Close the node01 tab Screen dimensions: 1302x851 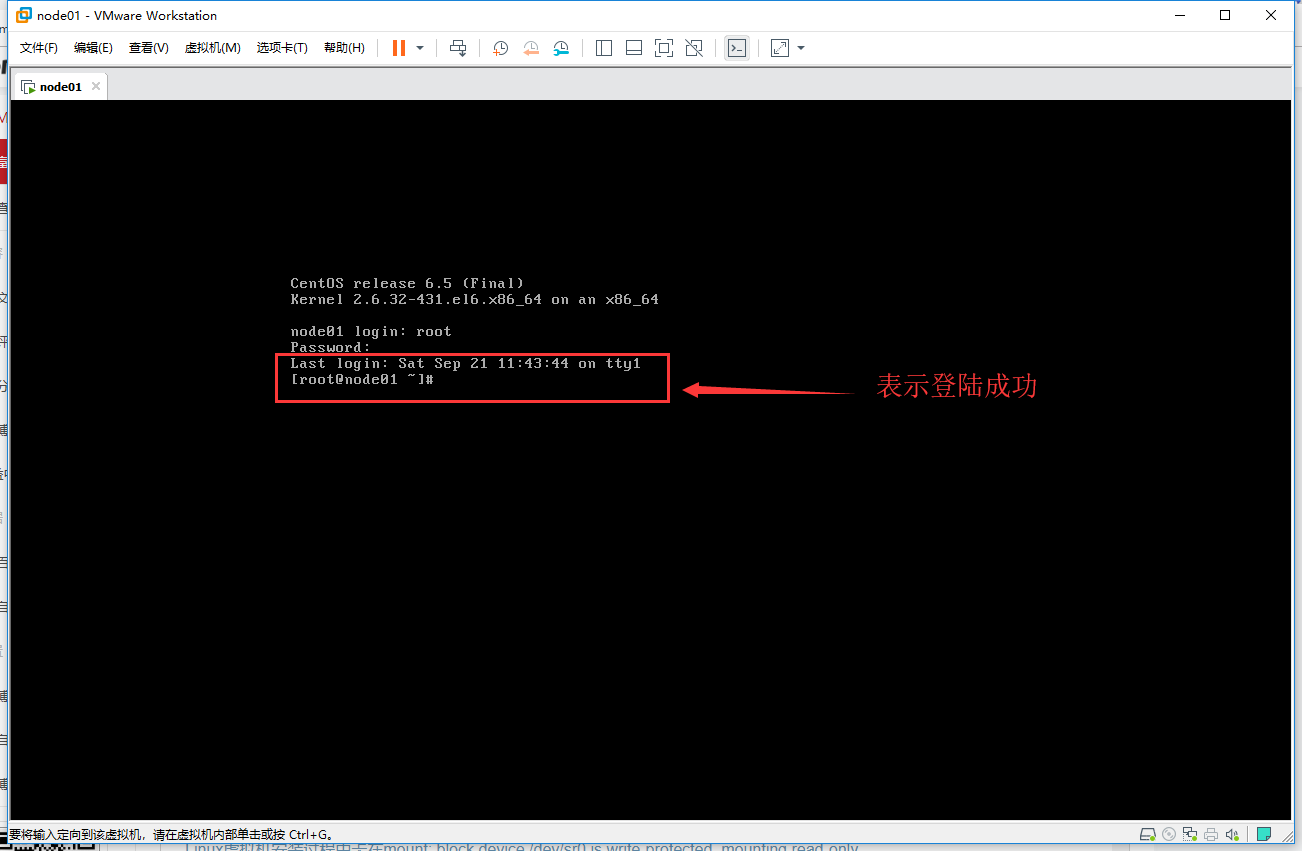(x=96, y=86)
